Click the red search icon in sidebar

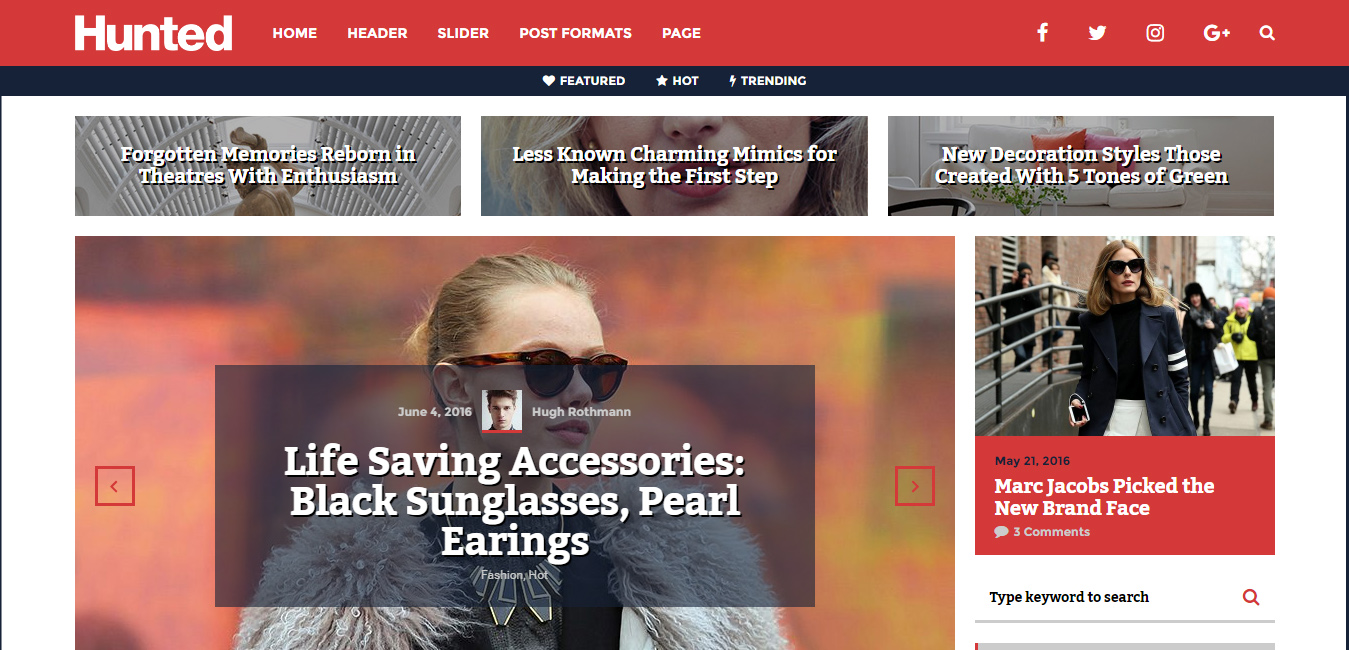click(x=1251, y=597)
